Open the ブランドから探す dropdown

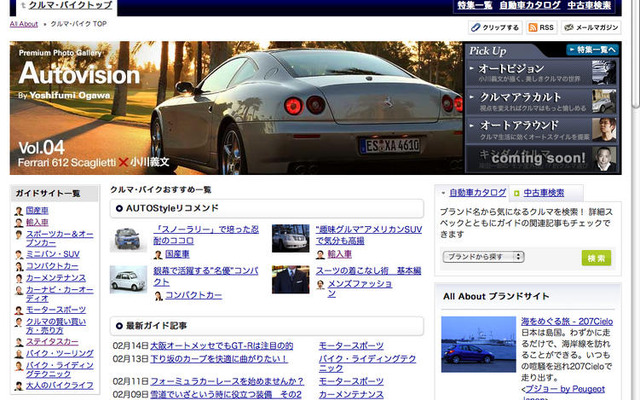(x=483, y=257)
